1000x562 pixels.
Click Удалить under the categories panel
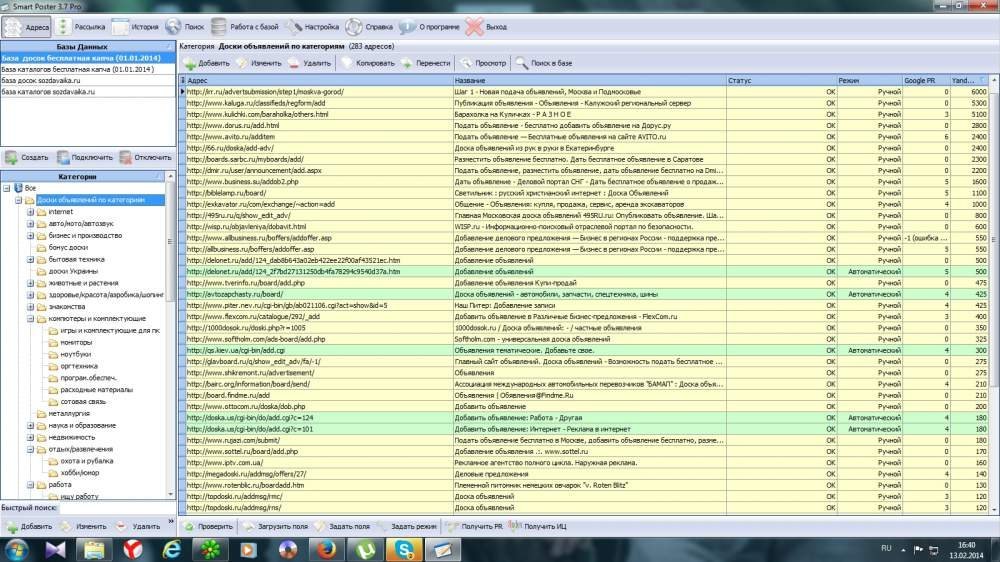point(138,526)
